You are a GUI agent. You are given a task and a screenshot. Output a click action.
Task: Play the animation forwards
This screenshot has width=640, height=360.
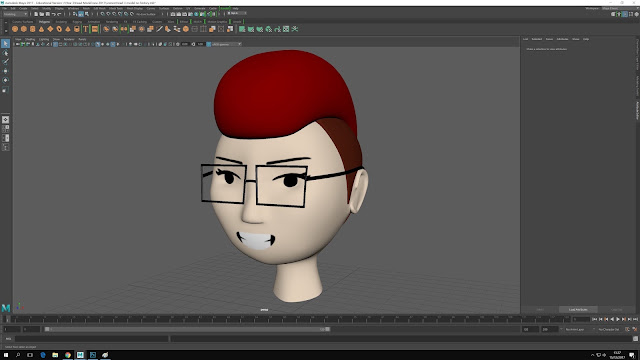(618, 319)
